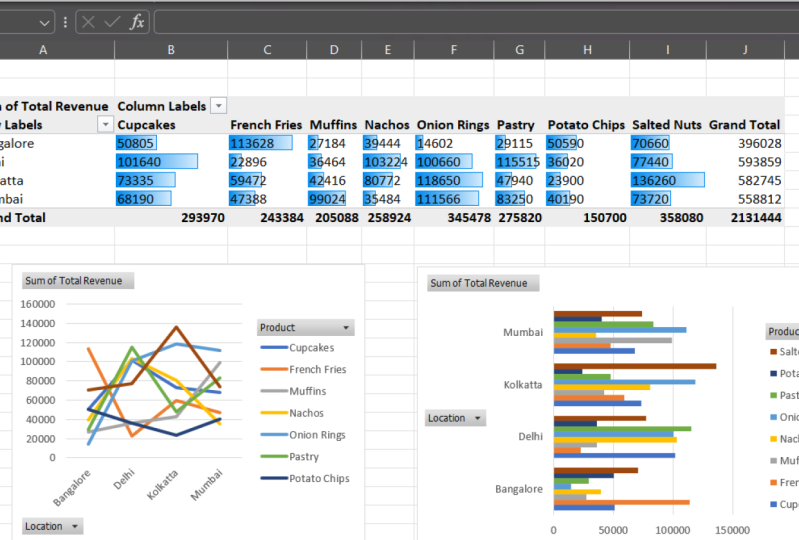Select column D header
The width and height of the screenshot is (799, 540).
tap(334, 50)
